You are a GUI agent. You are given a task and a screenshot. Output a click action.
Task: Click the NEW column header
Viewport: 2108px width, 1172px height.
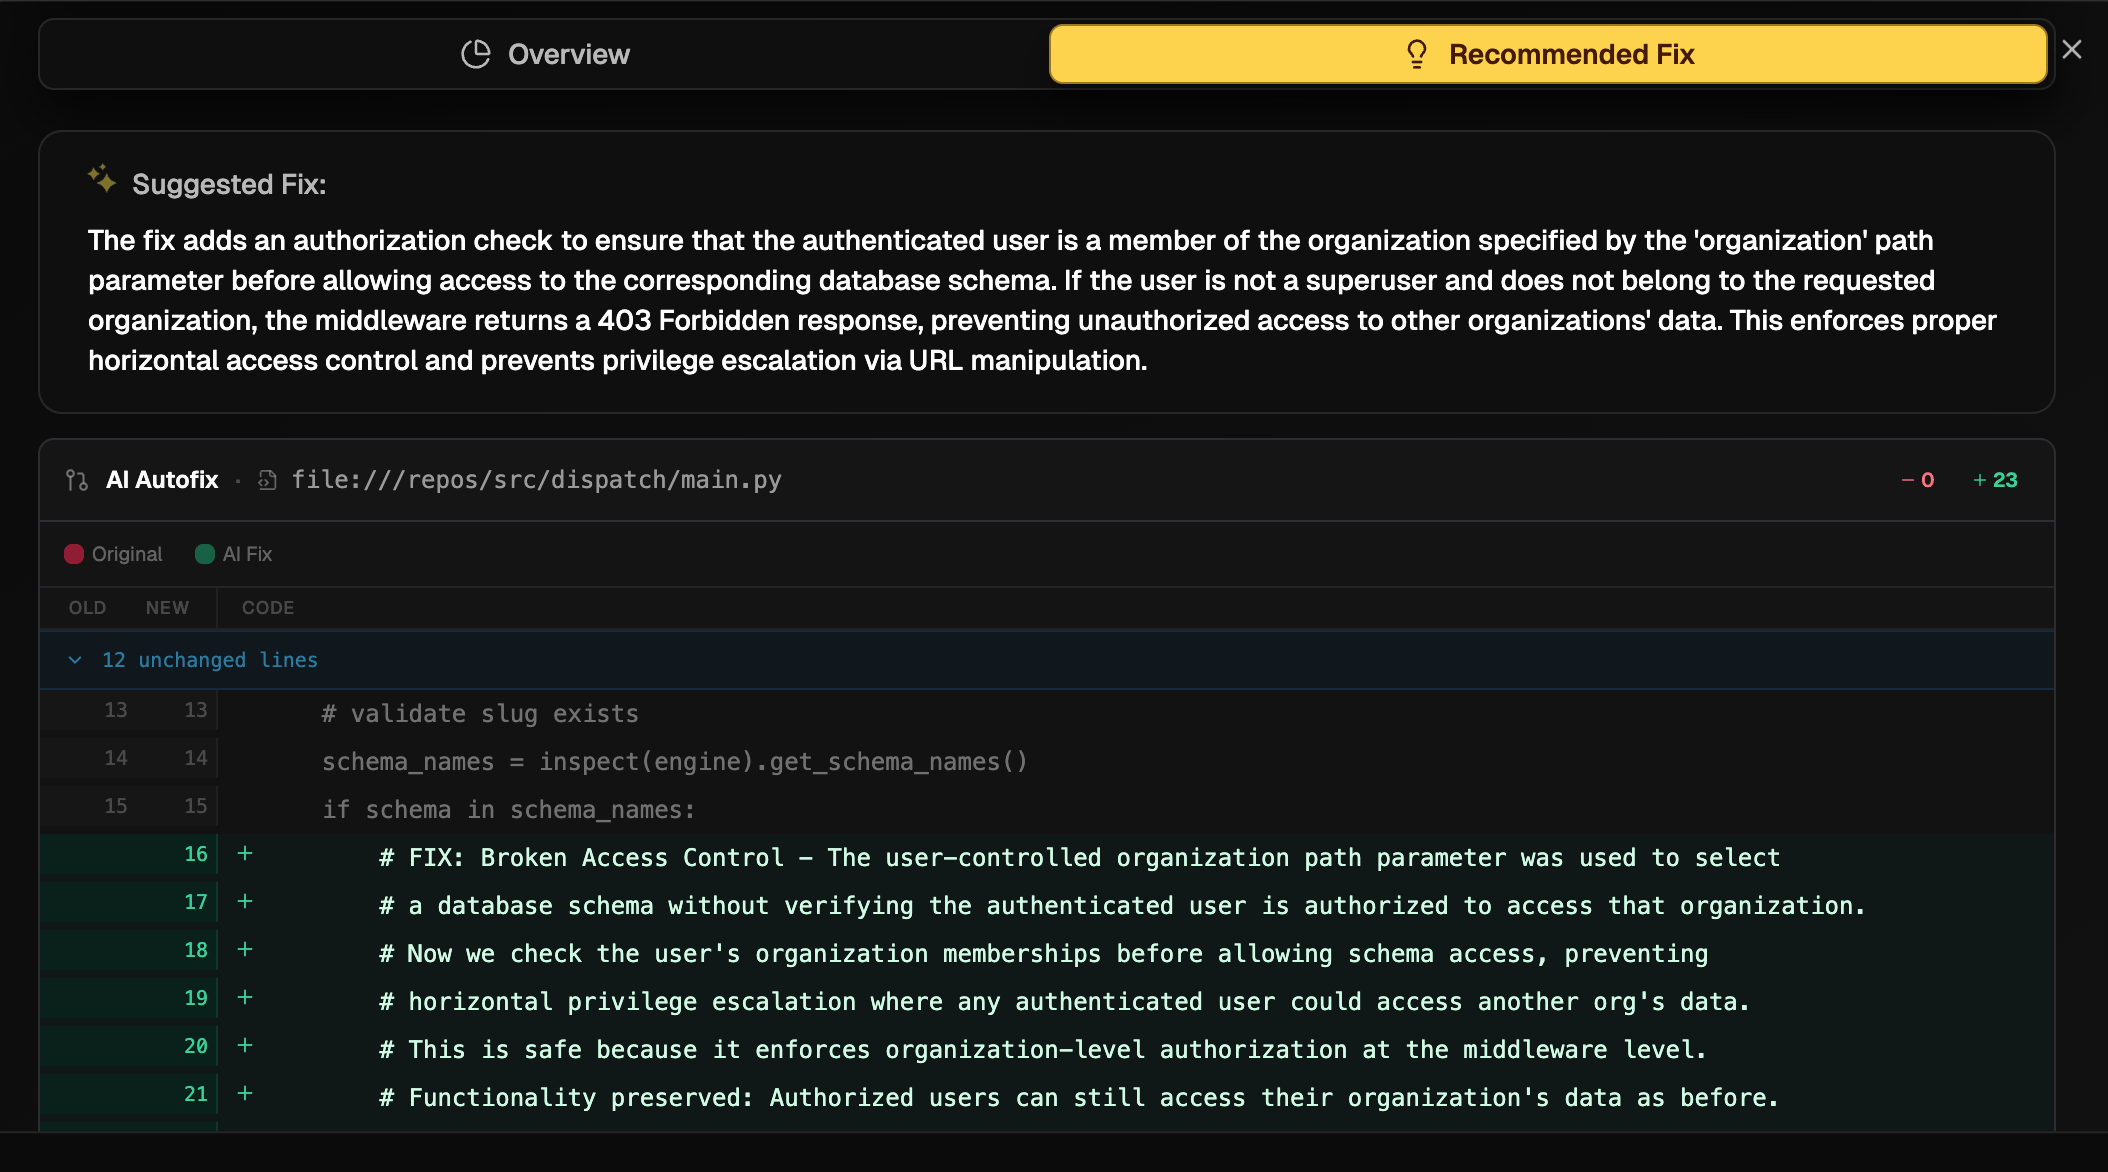point(167,608)
